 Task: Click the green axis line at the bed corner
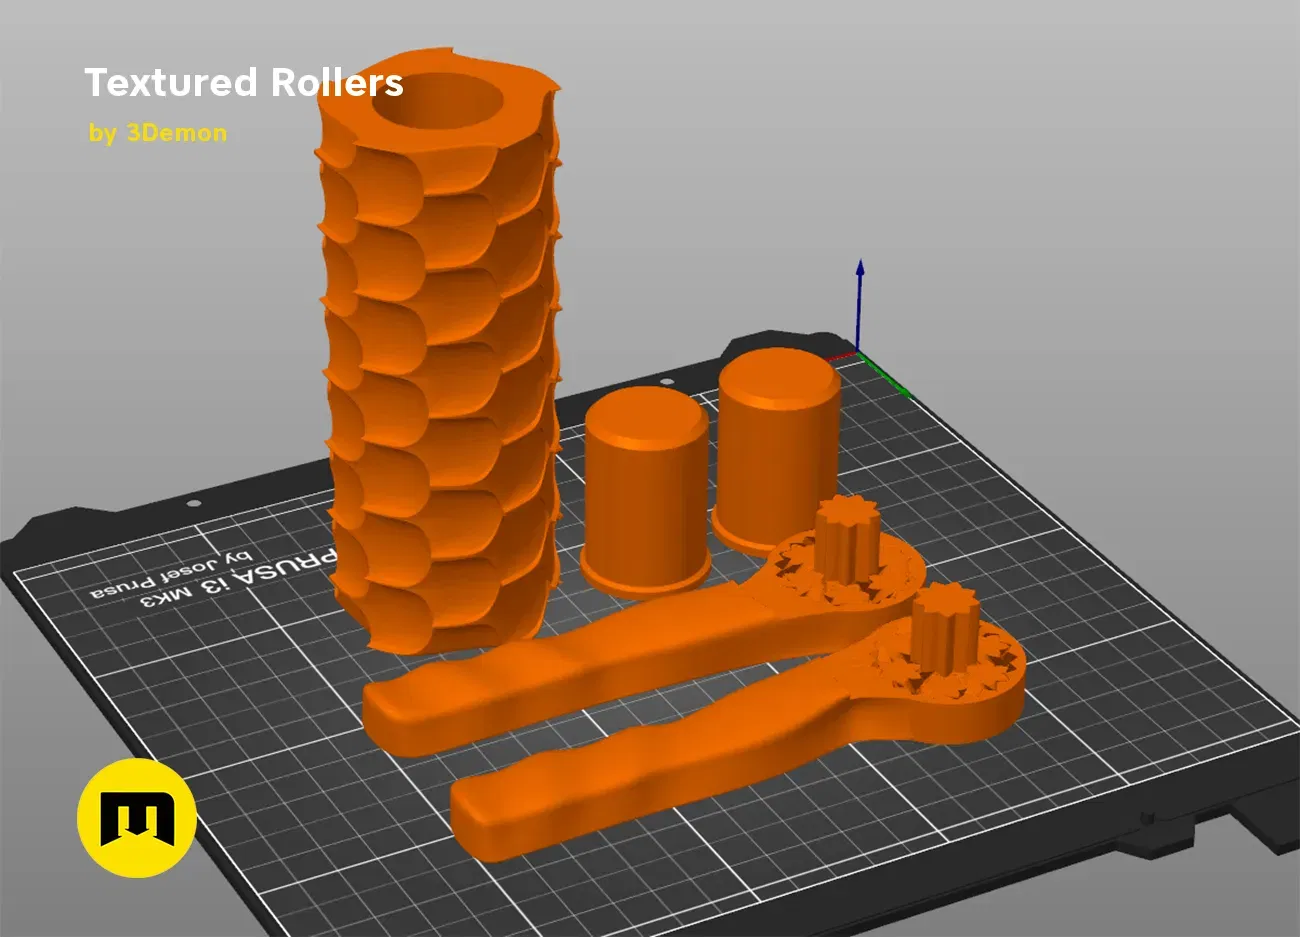coord(885,376)
